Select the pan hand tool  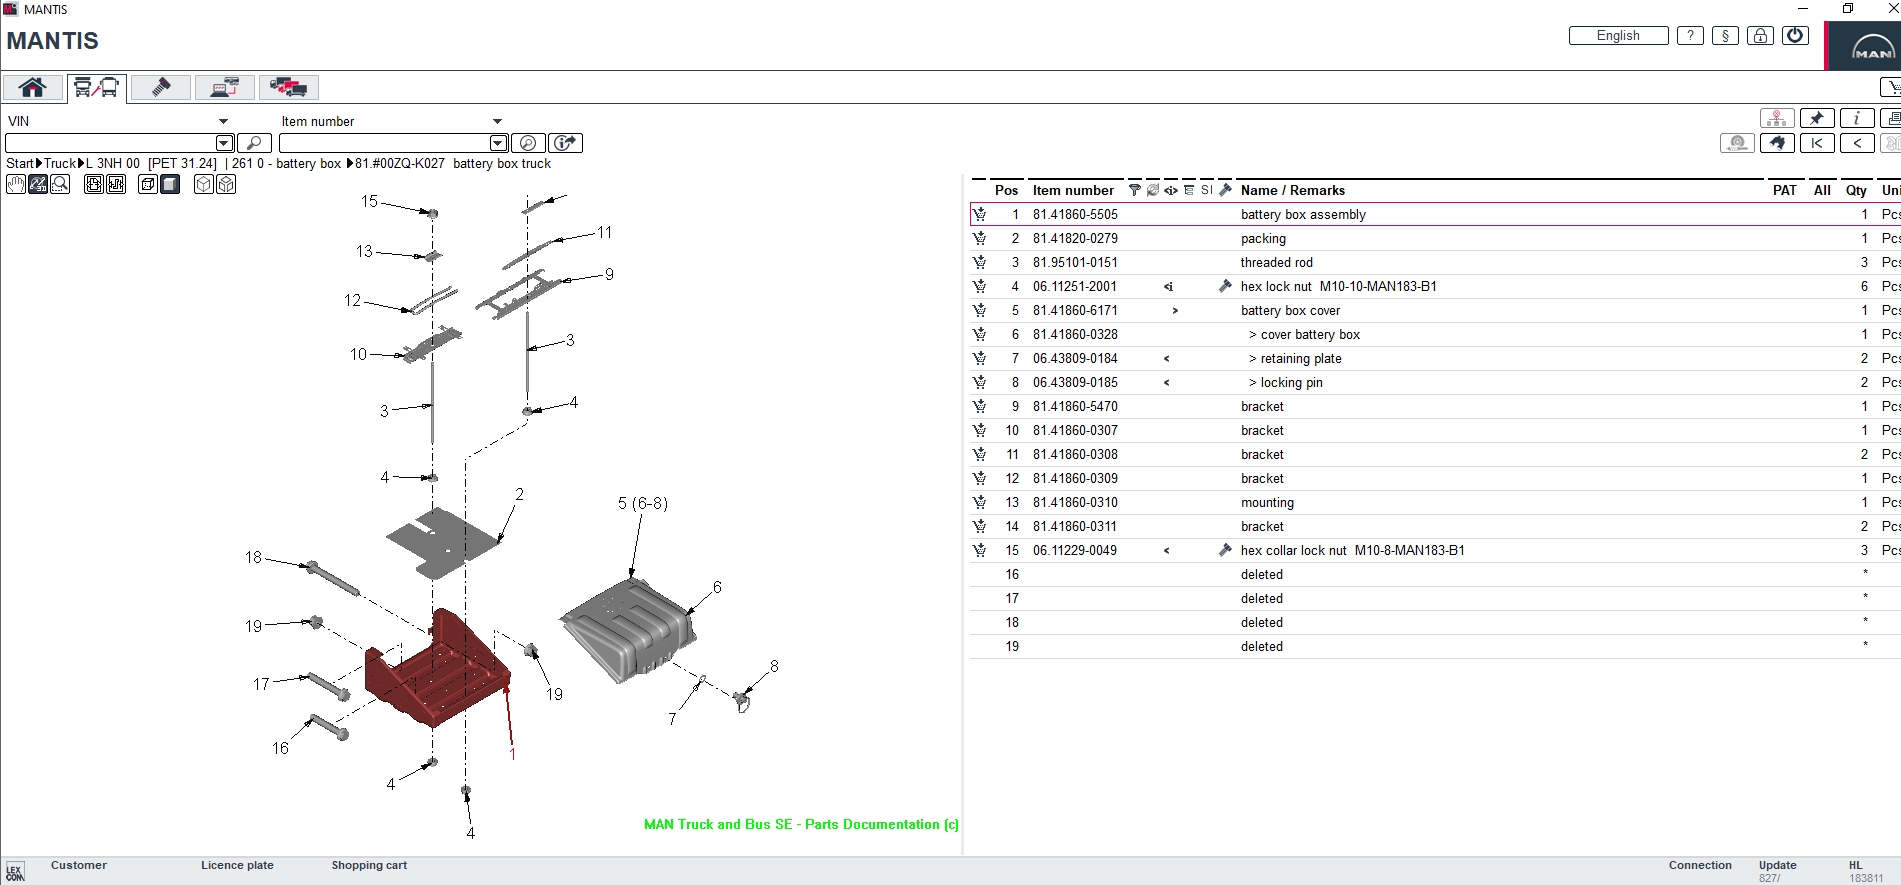pyautogui.click(x=16, y=184)
